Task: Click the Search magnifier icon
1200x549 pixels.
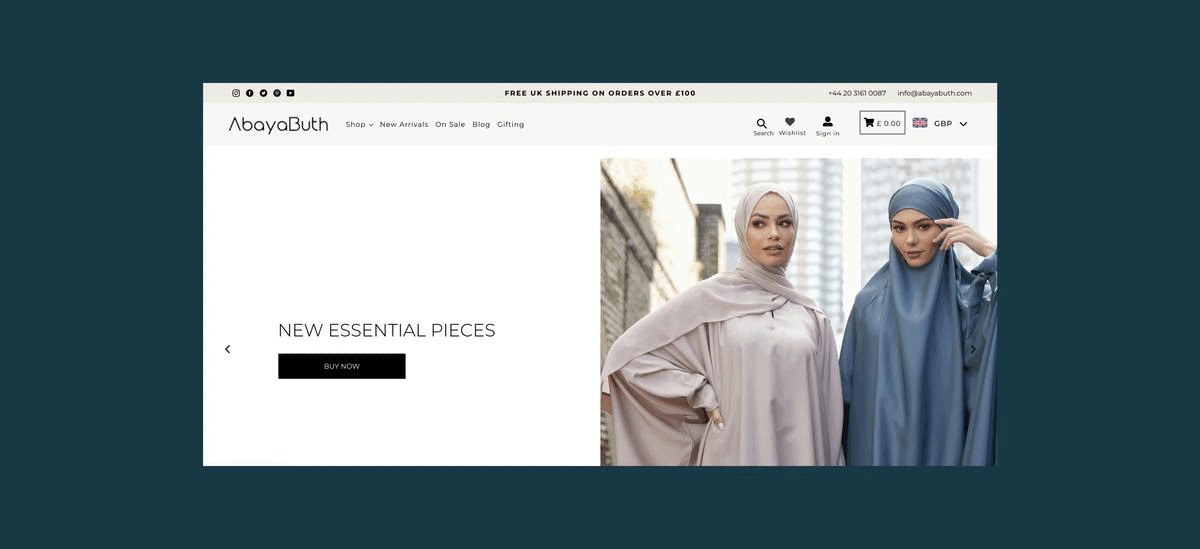Action: click(762, 123)
